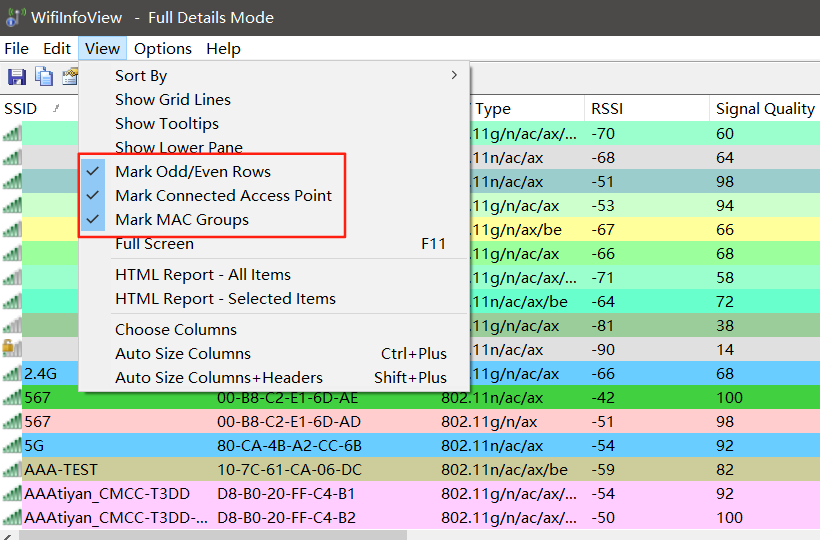Click Signal Quality value 60

[725, 133]
